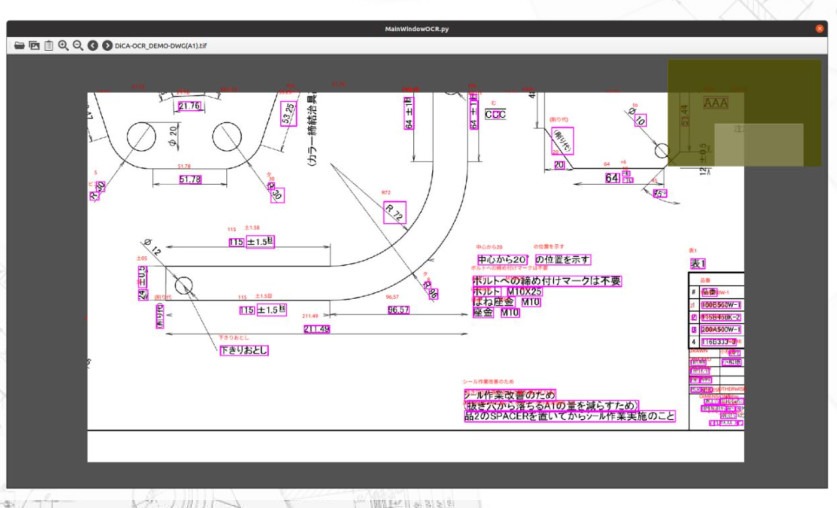Click the highlighted viewport in the overview minimap
This screenshot has height=508, width=837.
pos(759,145)
